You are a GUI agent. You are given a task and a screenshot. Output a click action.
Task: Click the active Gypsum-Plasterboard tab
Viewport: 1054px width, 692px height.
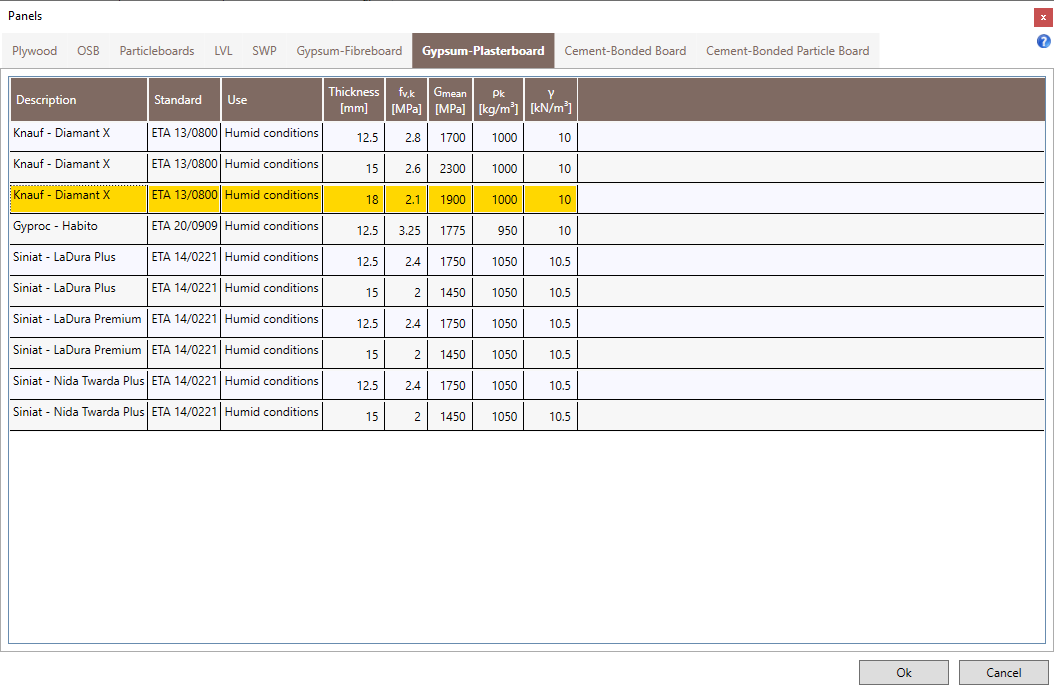[483, 50]
